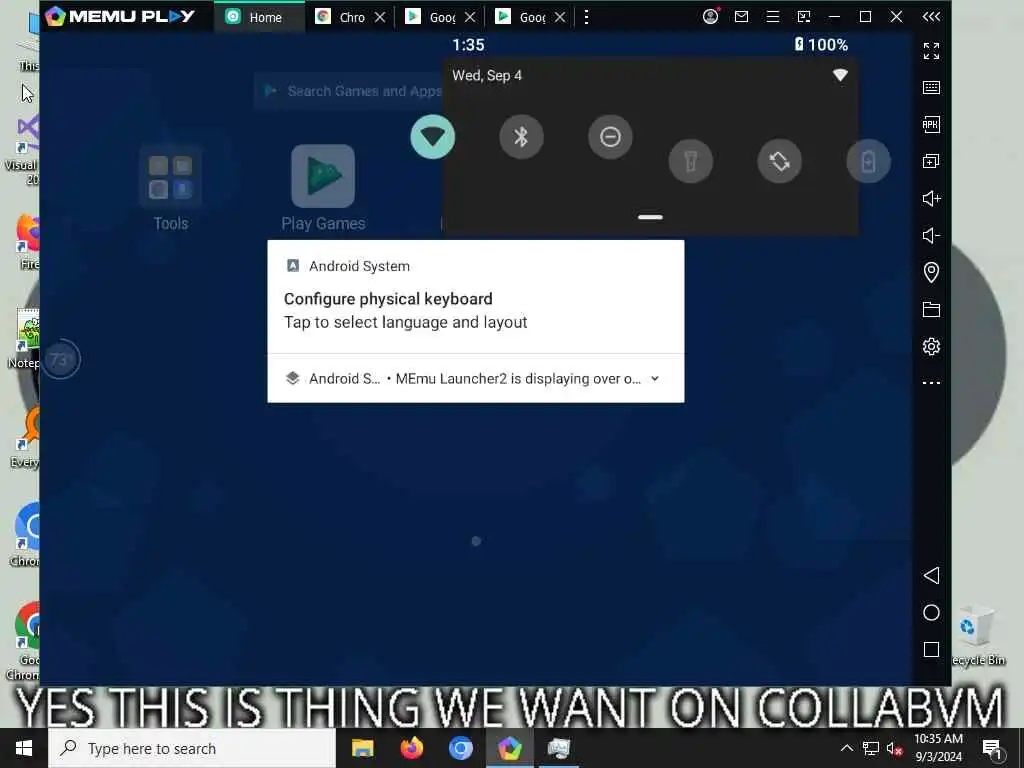Open the Recycle Bin desktop icon
Image resolution: width=1024 pixels, height=768 pixels.
(977, 635)
